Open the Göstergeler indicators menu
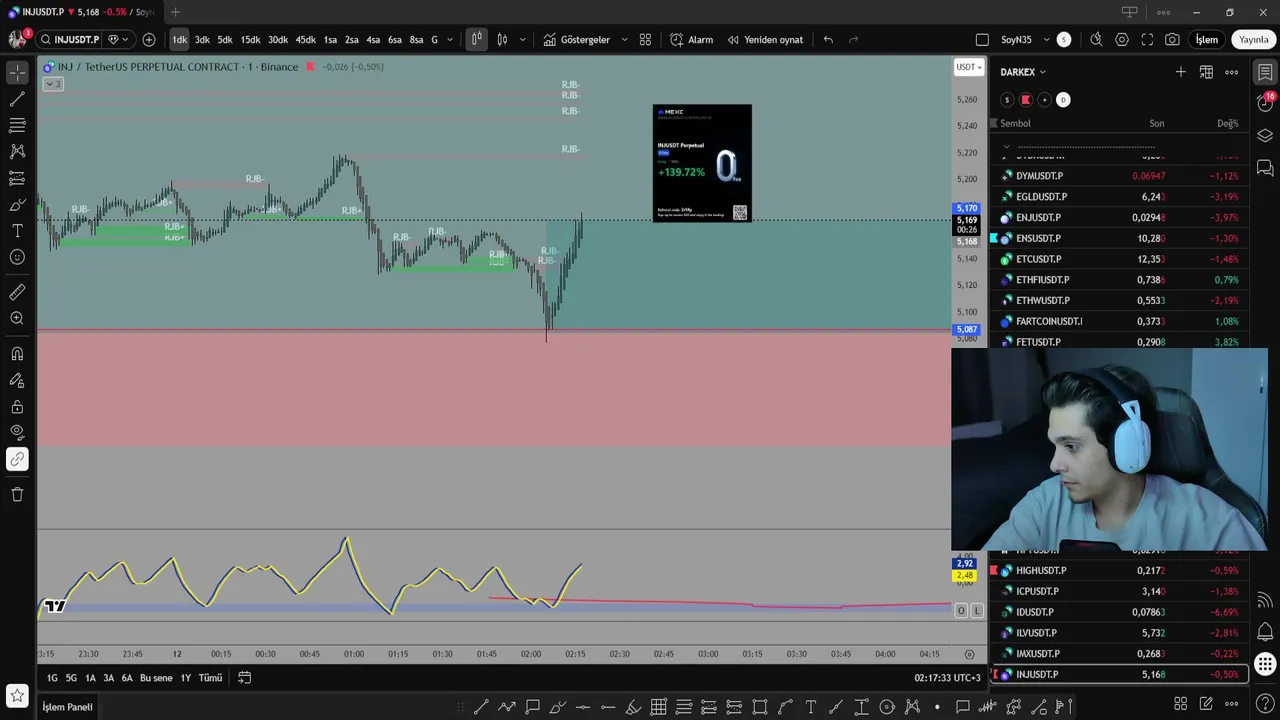 click(577, 40)
